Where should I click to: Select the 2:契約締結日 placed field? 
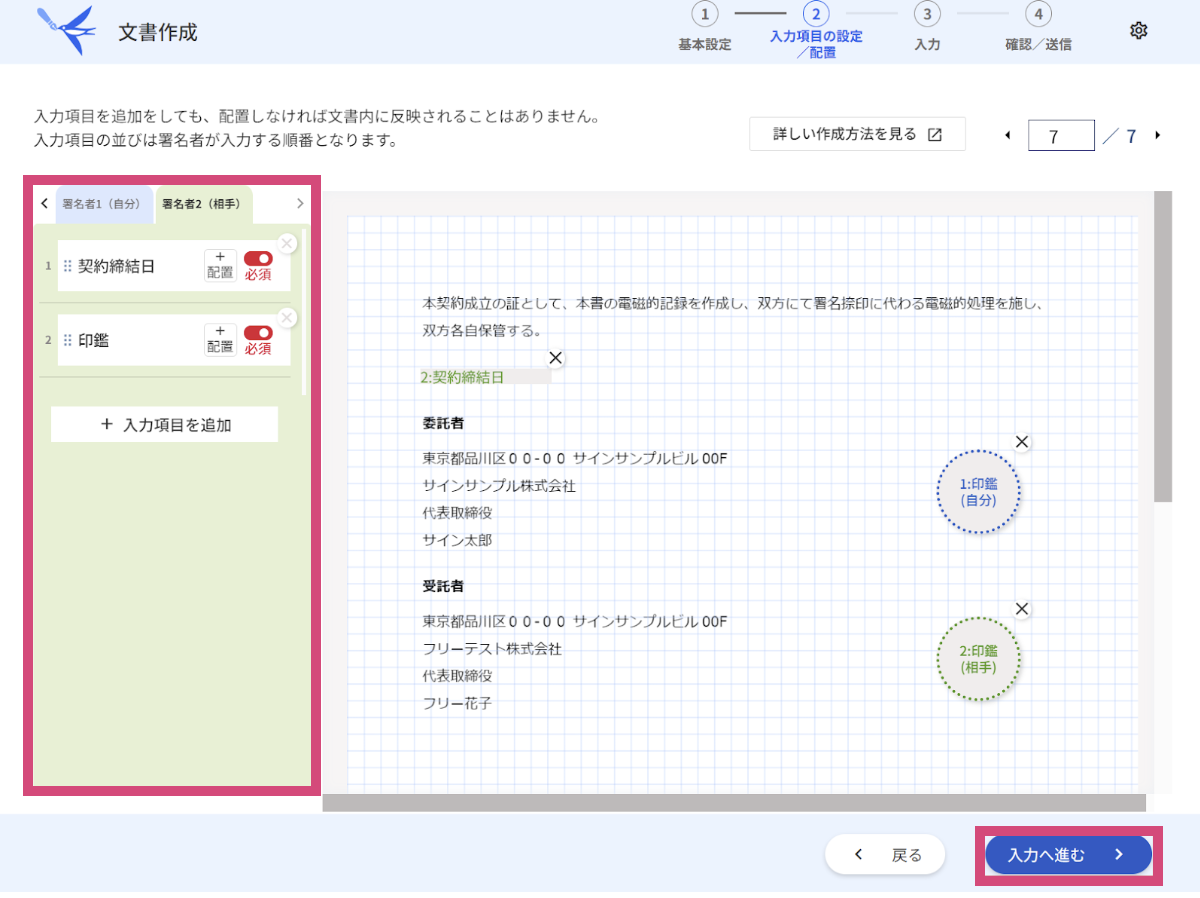tap(485, 377)
